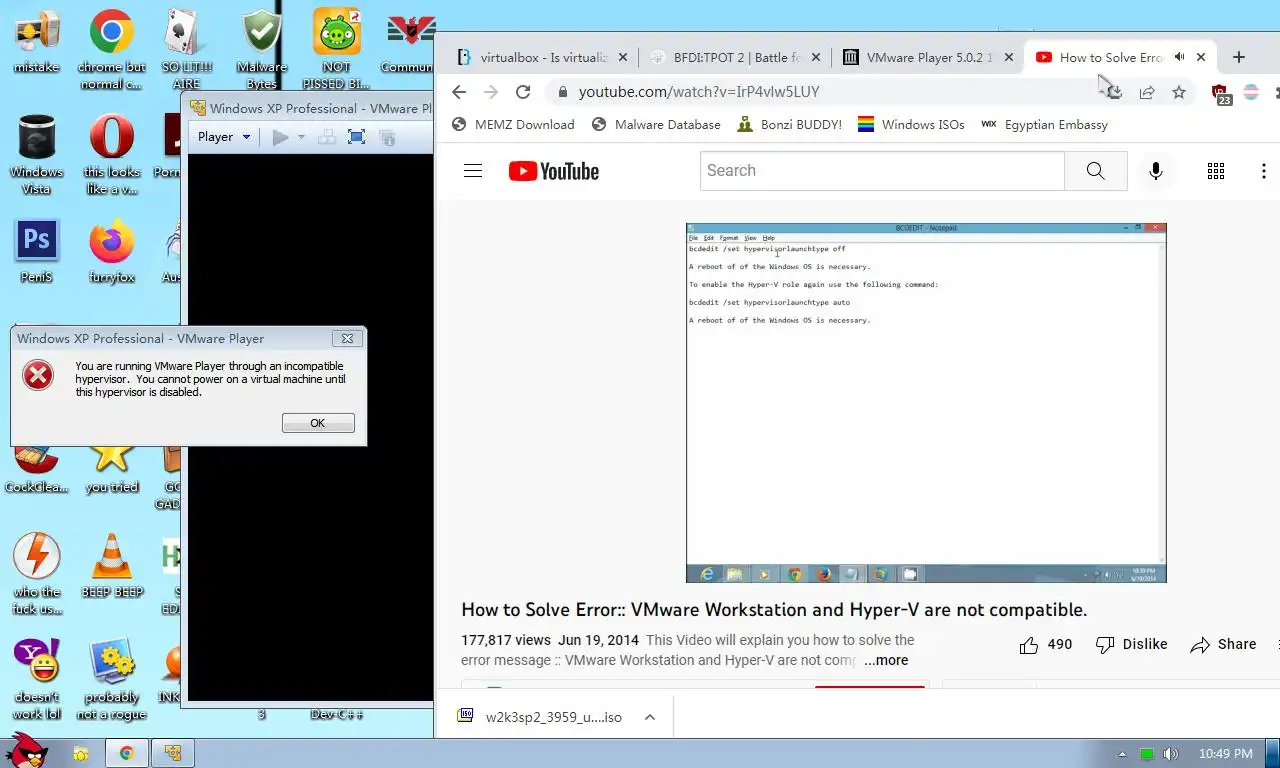Image resolution: width=1280 pixels, height=768 pixels.
Task: Select the 'furryfox' Firefox desktop icon
Action: point(111,251)
